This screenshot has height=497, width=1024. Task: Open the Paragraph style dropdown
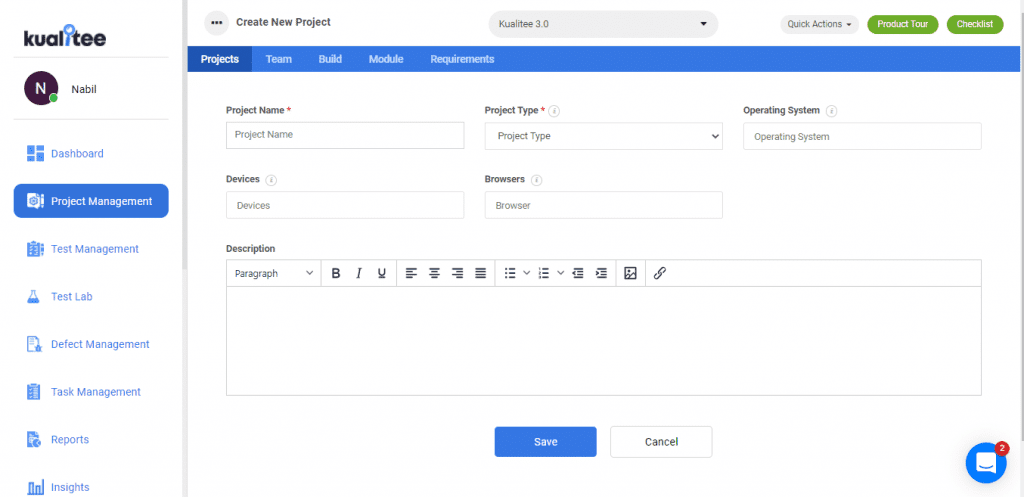(x=274, y=274)
